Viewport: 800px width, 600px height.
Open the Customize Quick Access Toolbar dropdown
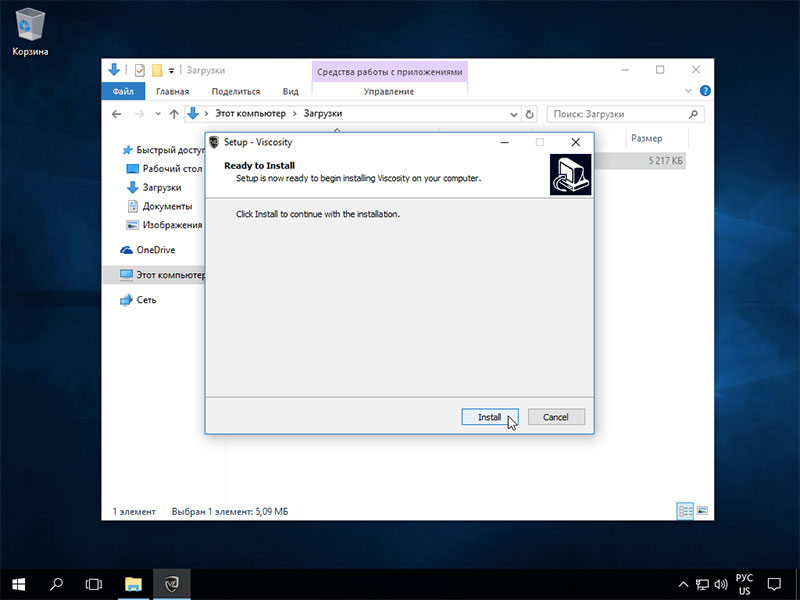171,71
